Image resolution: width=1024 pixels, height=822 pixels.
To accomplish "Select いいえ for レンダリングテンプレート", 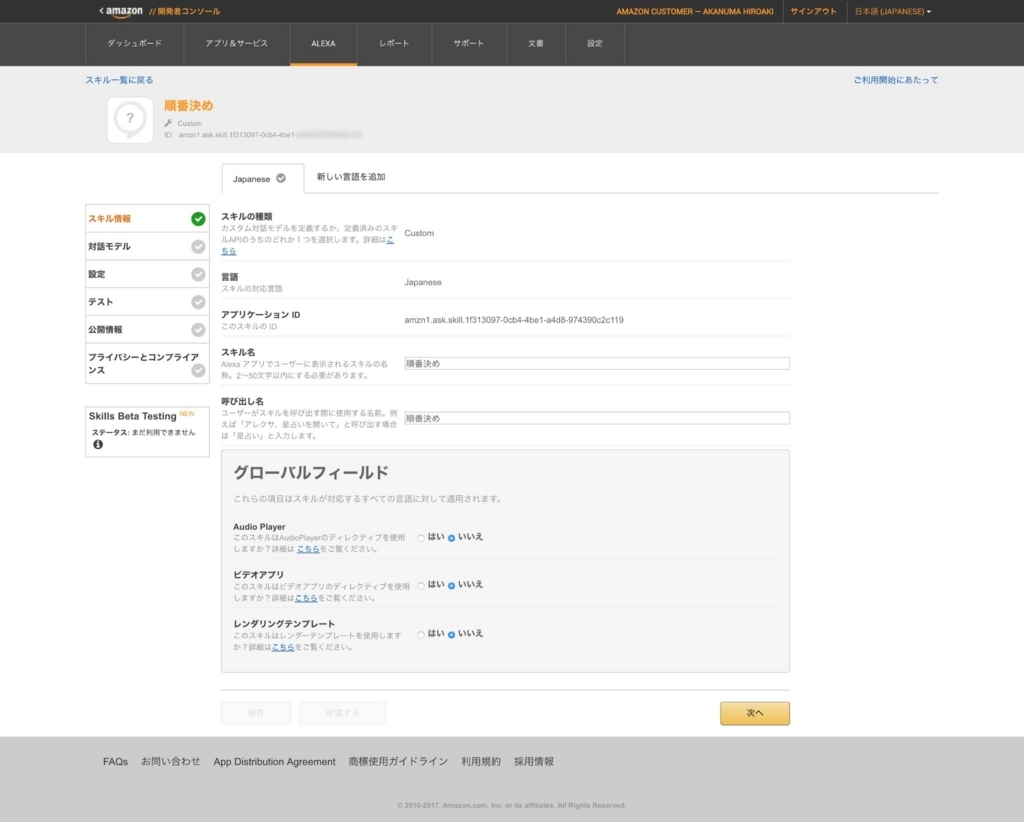I will [451, 635].
